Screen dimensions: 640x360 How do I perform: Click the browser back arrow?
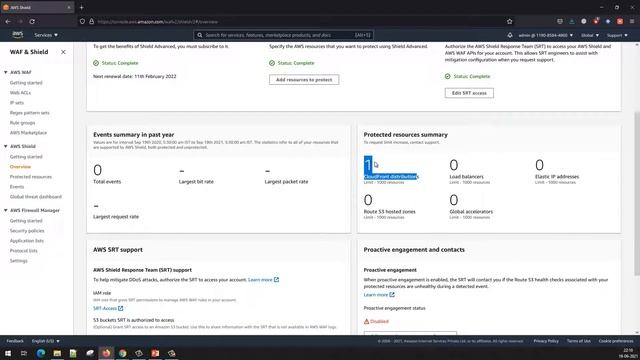click(8, 21)
